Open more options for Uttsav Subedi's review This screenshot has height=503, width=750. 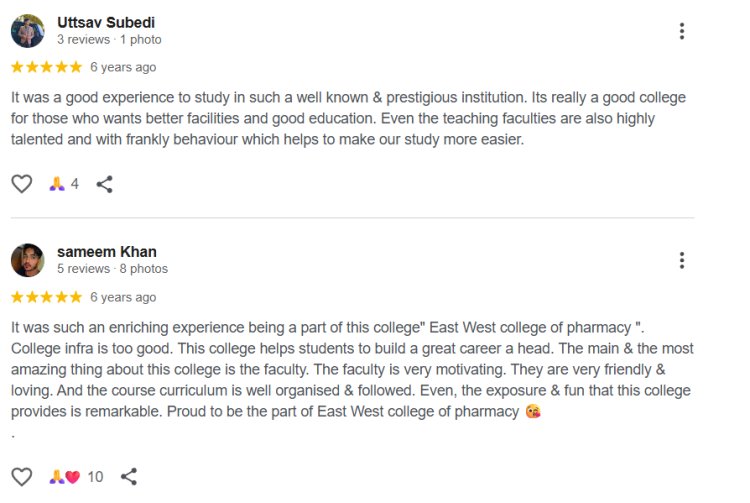pos(682,31)
